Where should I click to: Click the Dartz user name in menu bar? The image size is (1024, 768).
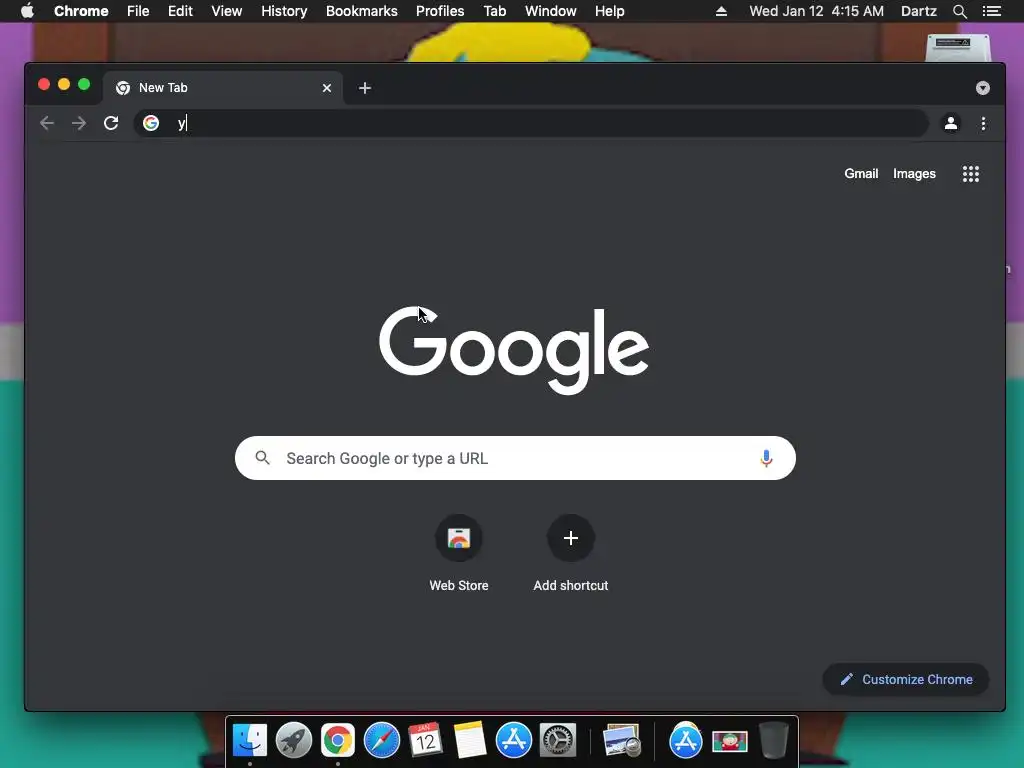click(918, 11)
